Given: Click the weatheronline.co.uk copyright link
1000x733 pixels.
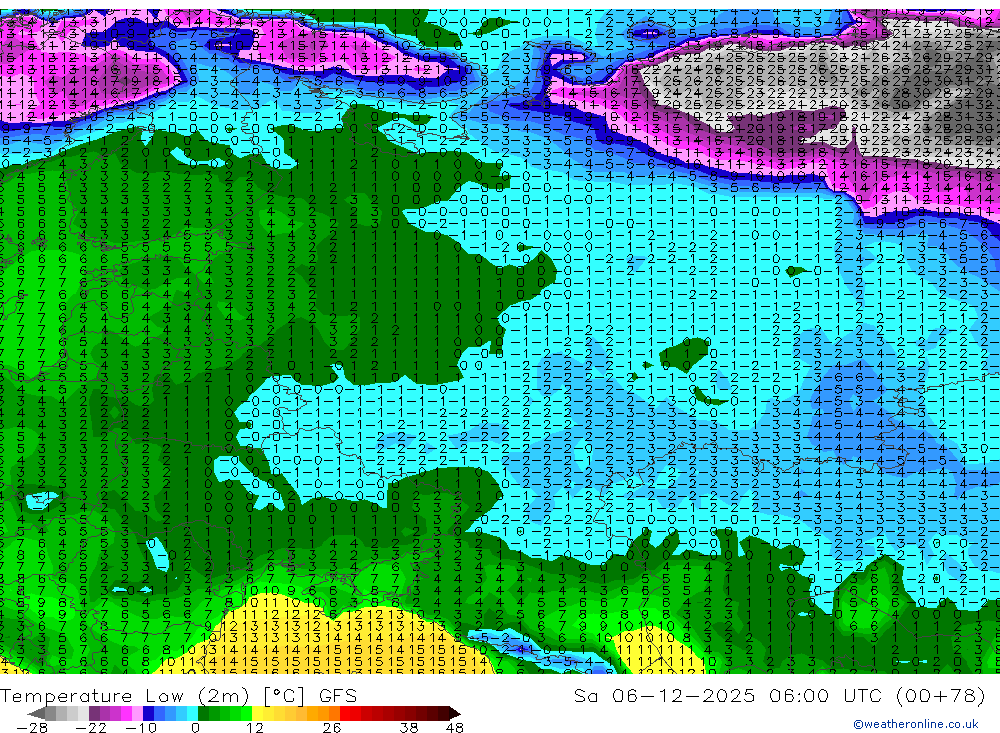Looking at the screenshot, I should click(x=916, y=724).
